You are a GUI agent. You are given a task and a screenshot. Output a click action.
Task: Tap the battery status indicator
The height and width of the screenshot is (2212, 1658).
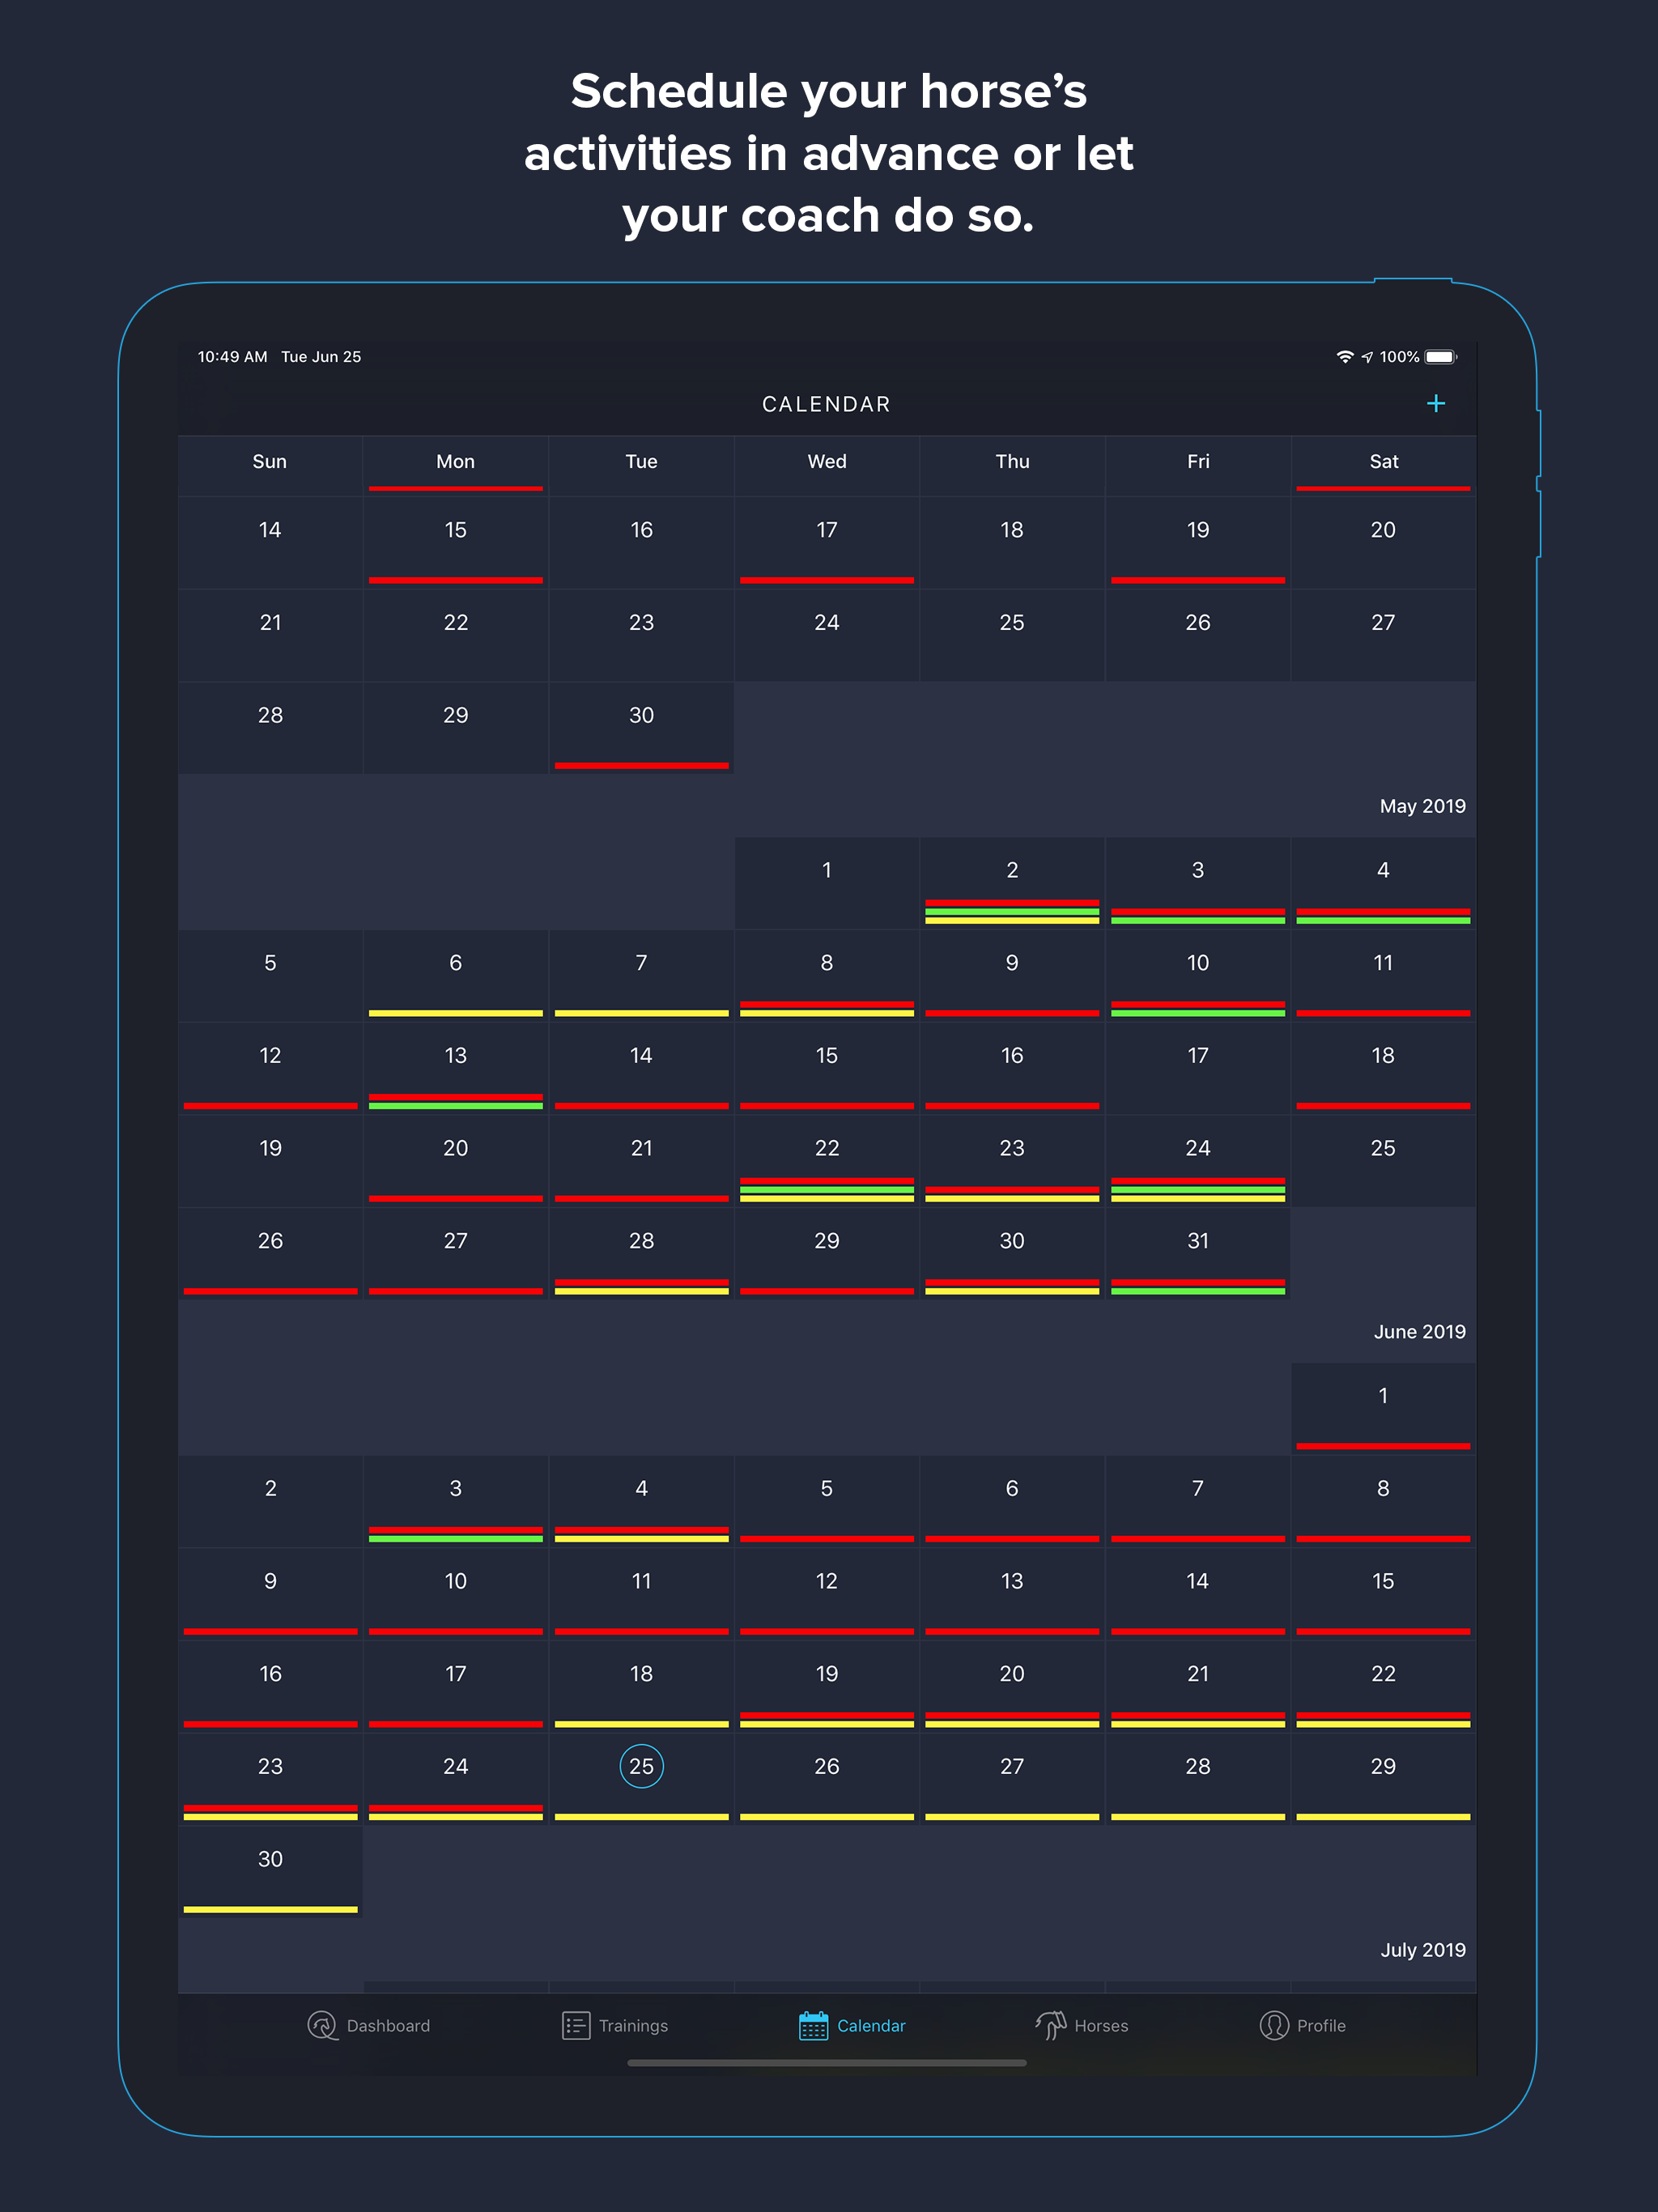pyautogui.click(x=1440, y=357)
